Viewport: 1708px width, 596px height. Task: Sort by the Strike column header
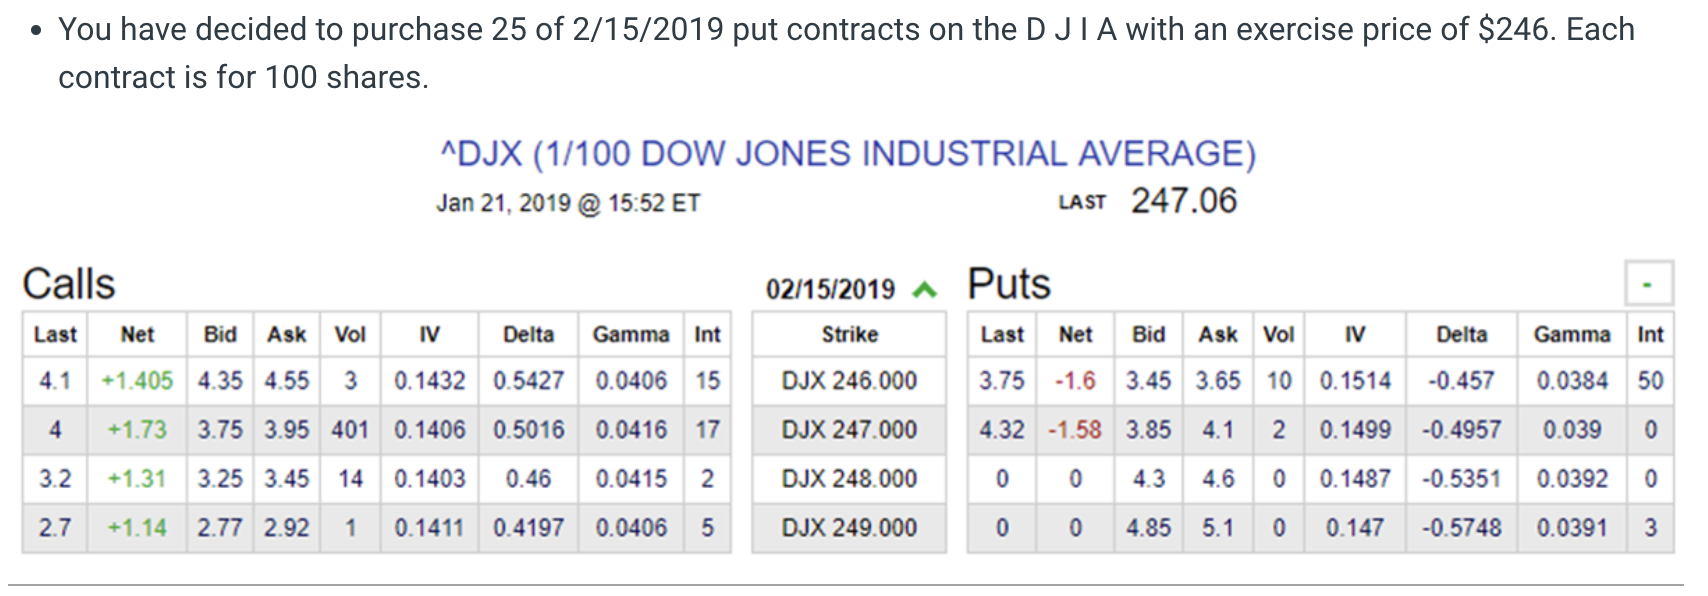[x=849, y=335]
